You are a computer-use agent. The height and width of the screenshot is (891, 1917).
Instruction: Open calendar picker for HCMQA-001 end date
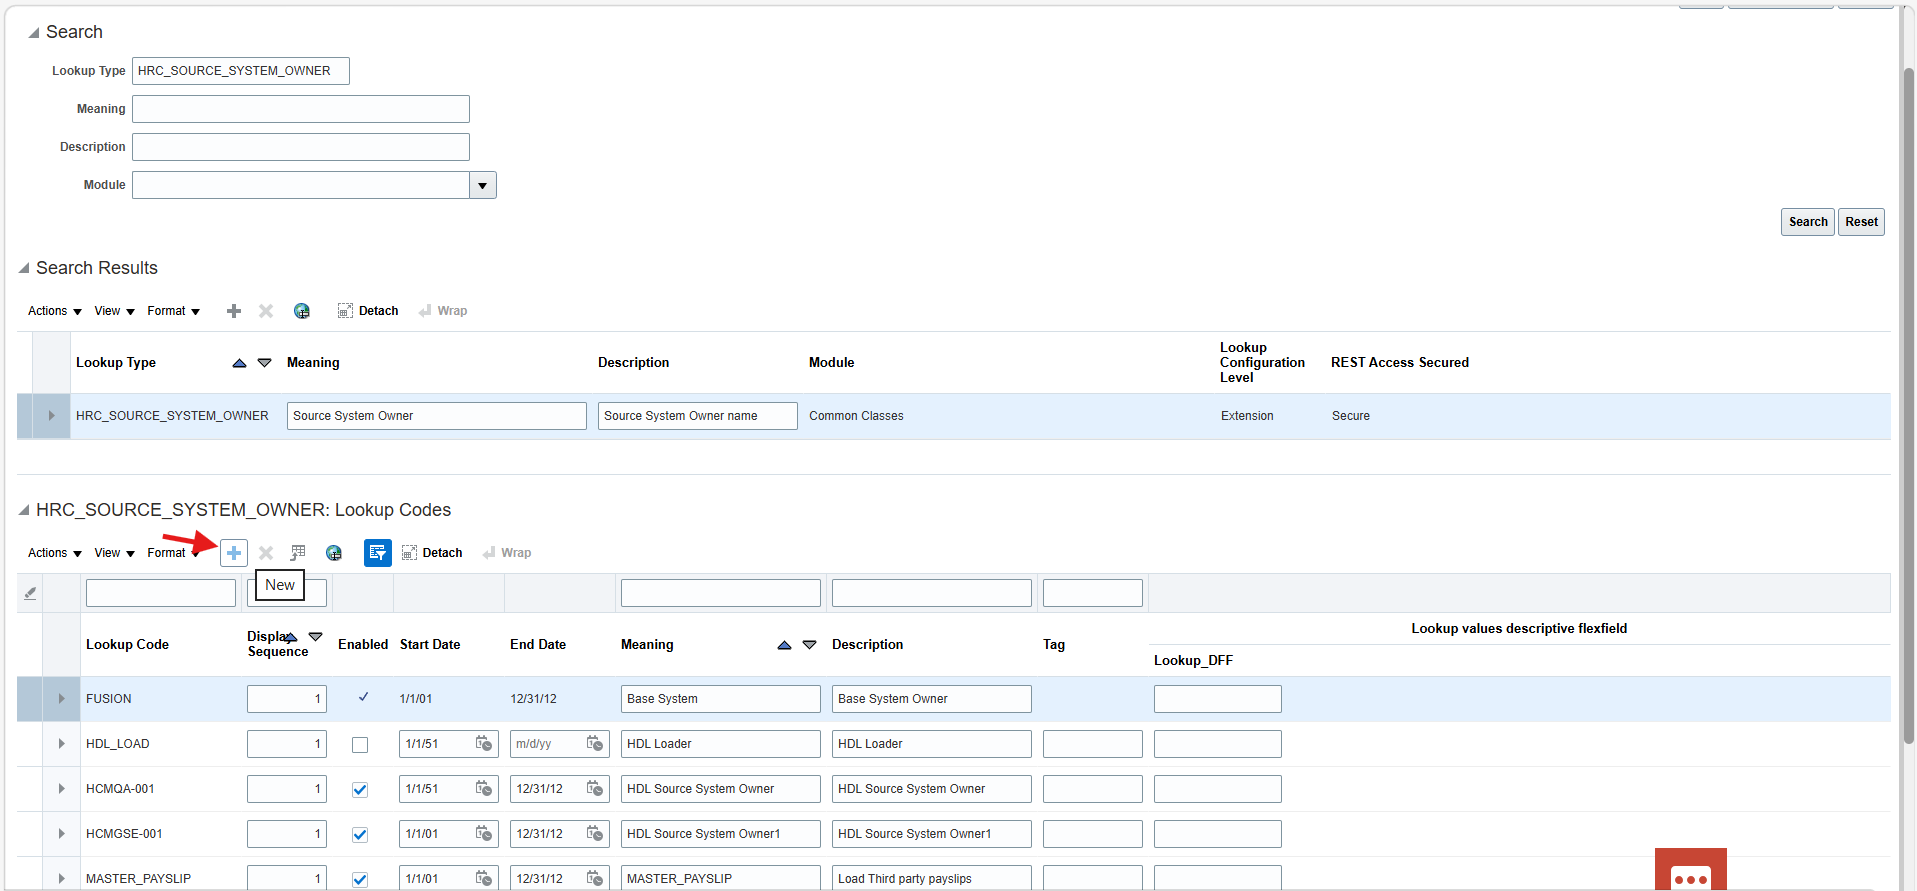(x=595, y=789)
